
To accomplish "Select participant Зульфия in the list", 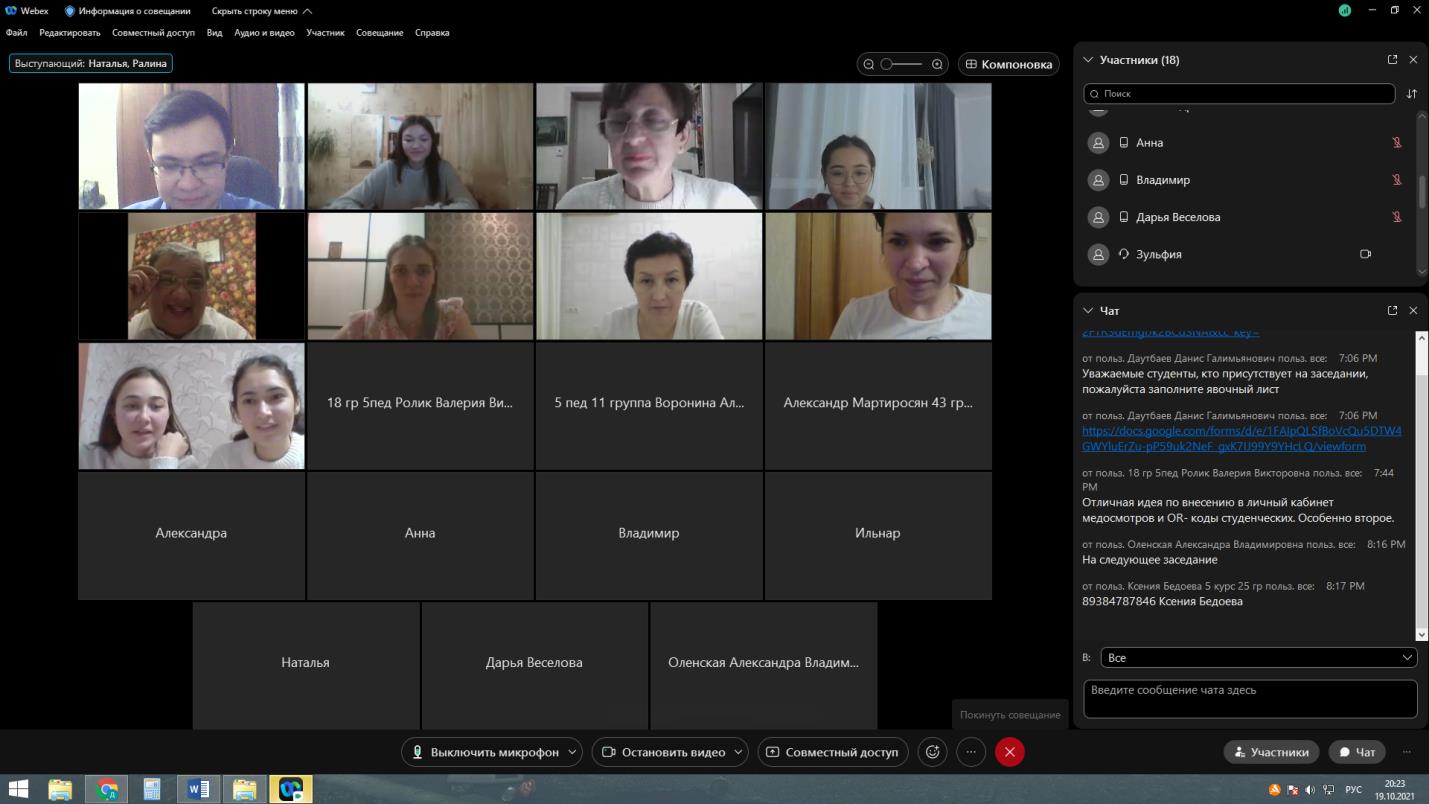I will [x=1245, y=254].
